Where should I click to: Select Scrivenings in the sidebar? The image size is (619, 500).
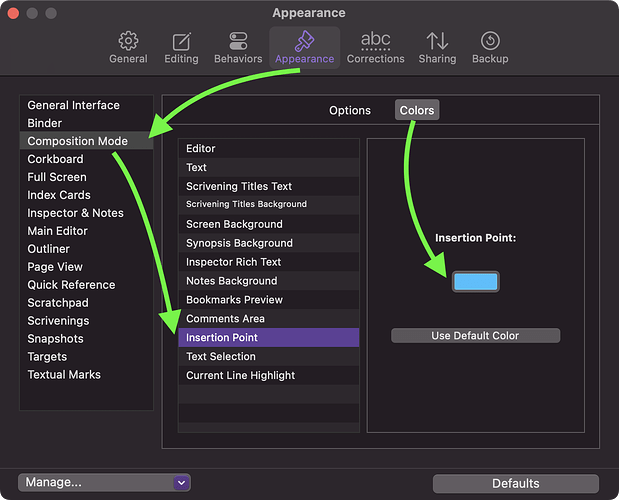click(86, 320)
